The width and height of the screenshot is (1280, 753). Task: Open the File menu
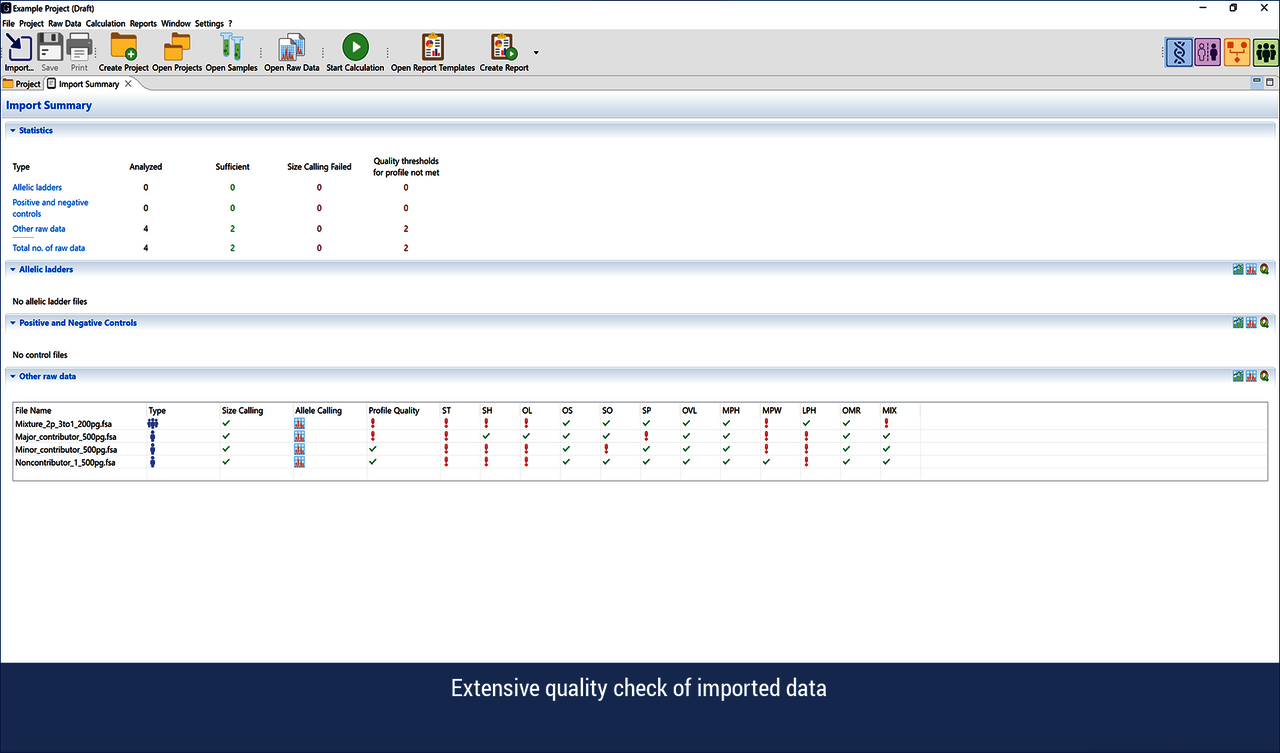point(8,23)
